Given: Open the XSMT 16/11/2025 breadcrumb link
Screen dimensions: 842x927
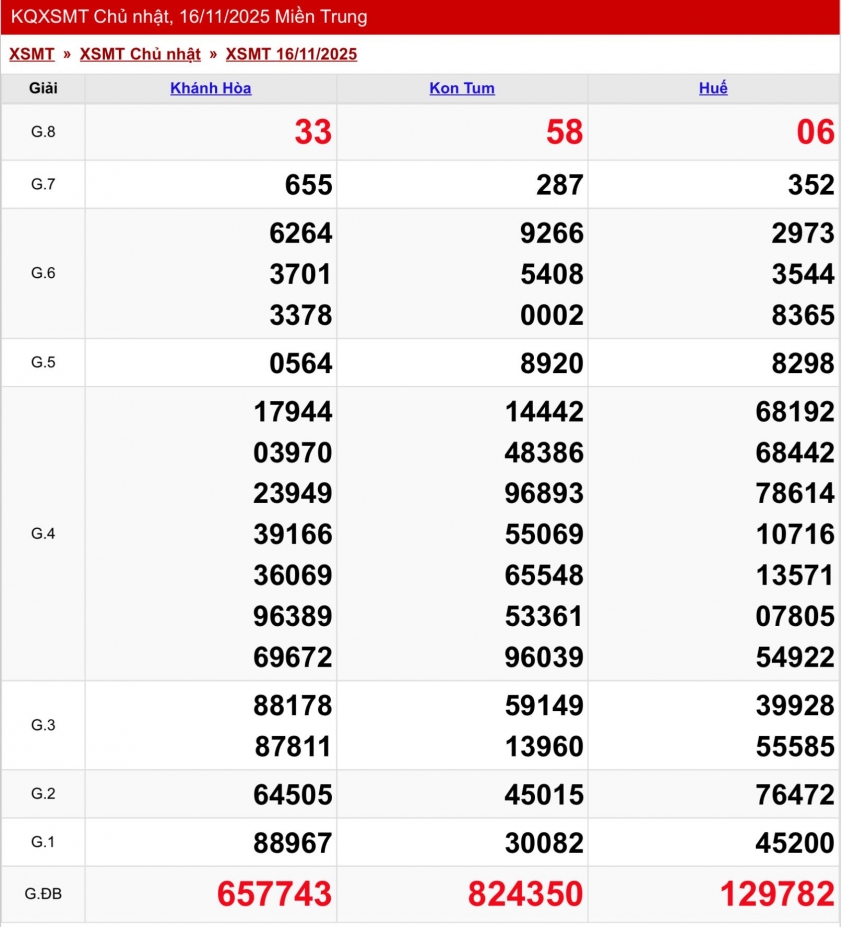Looking at the screenshot, I should pyautogui.click(x=291, y=54).
